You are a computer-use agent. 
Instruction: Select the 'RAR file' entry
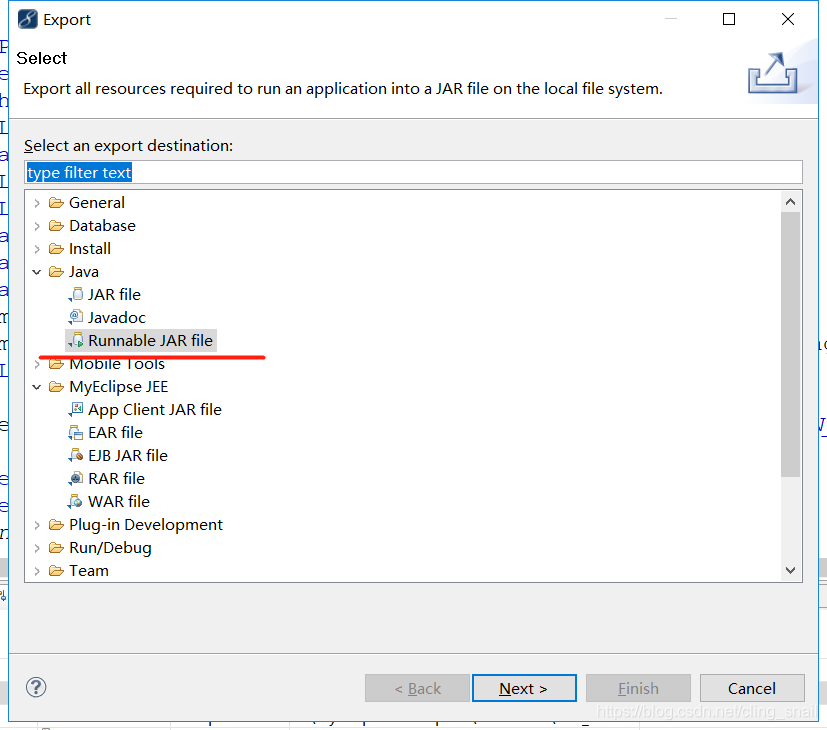point(117,478)
